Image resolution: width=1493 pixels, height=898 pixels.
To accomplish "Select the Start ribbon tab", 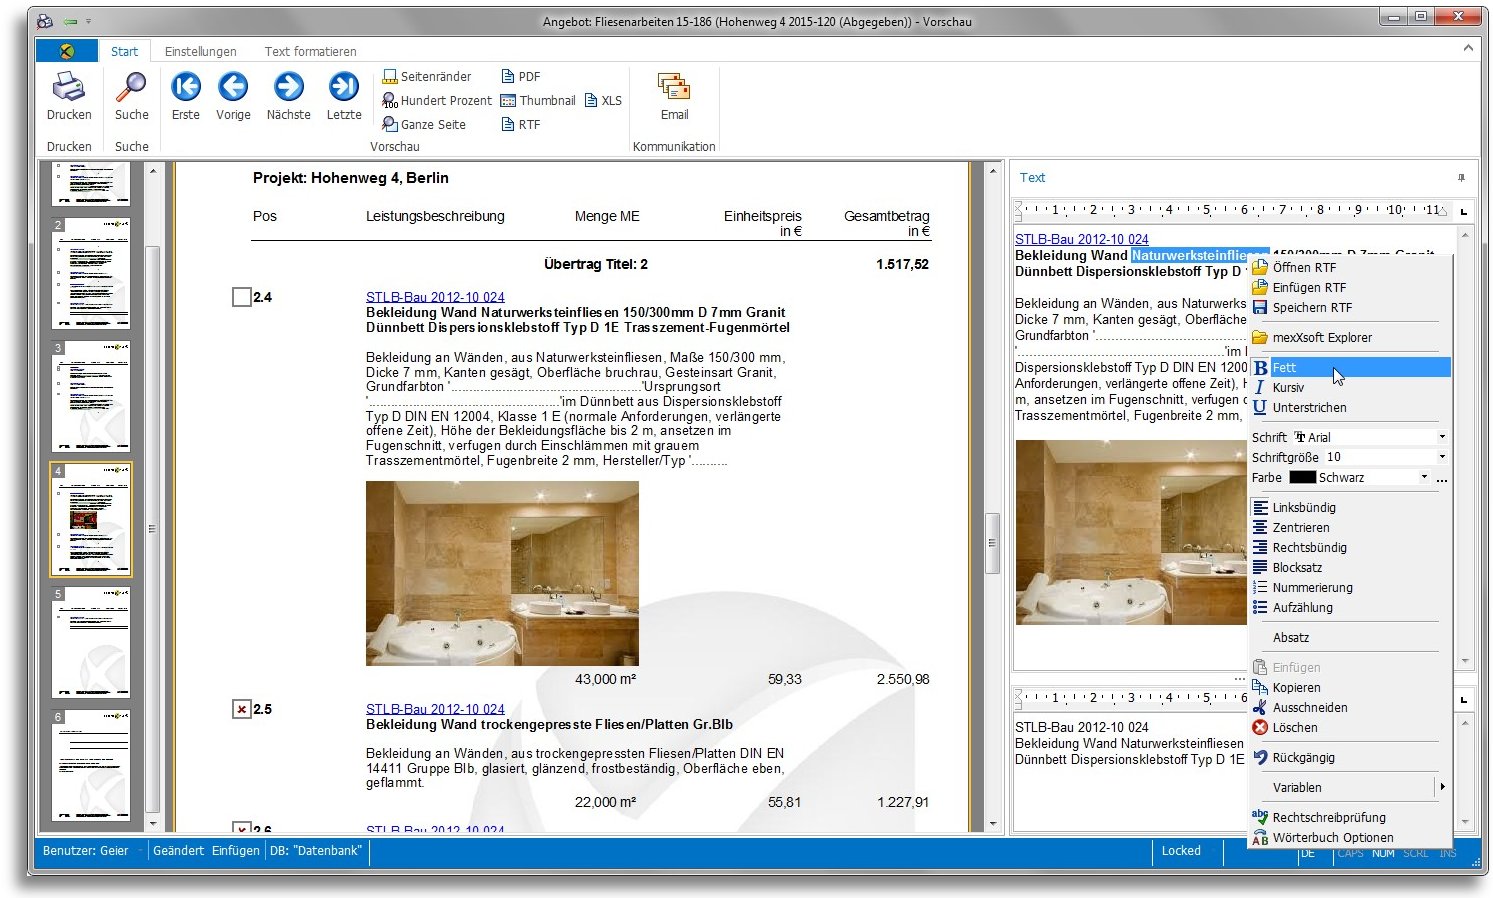I will (124, 51).
